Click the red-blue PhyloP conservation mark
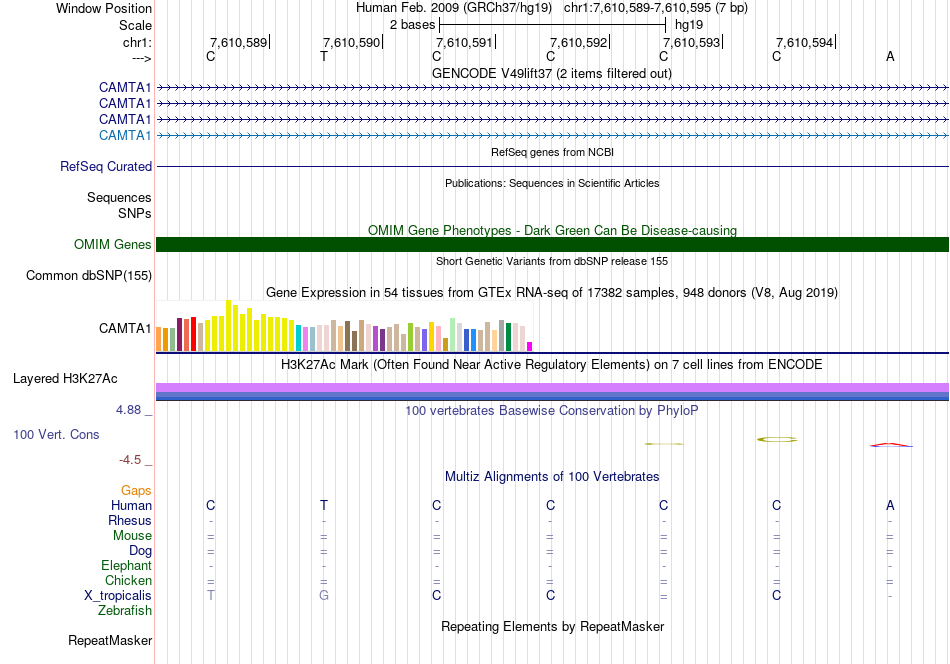 [891, 445]
